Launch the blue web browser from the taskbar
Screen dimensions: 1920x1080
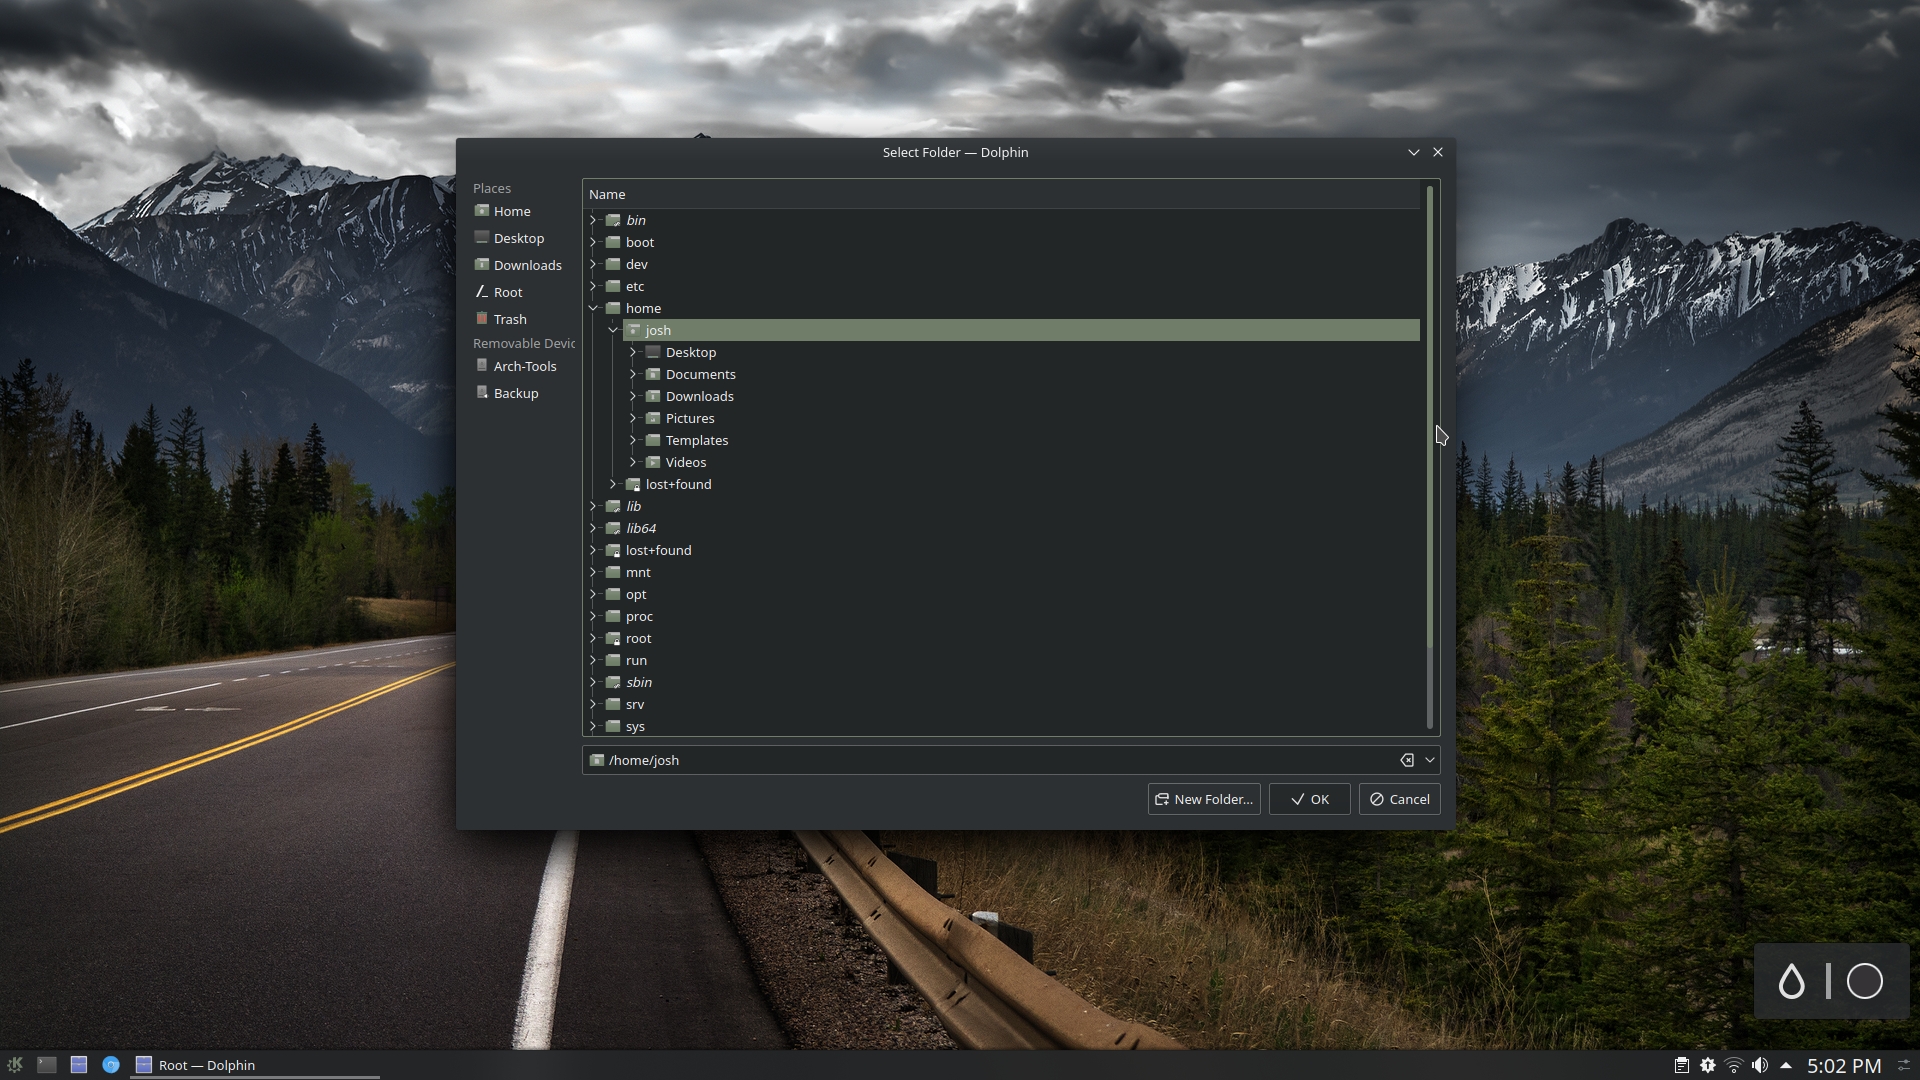[111, 1065]
